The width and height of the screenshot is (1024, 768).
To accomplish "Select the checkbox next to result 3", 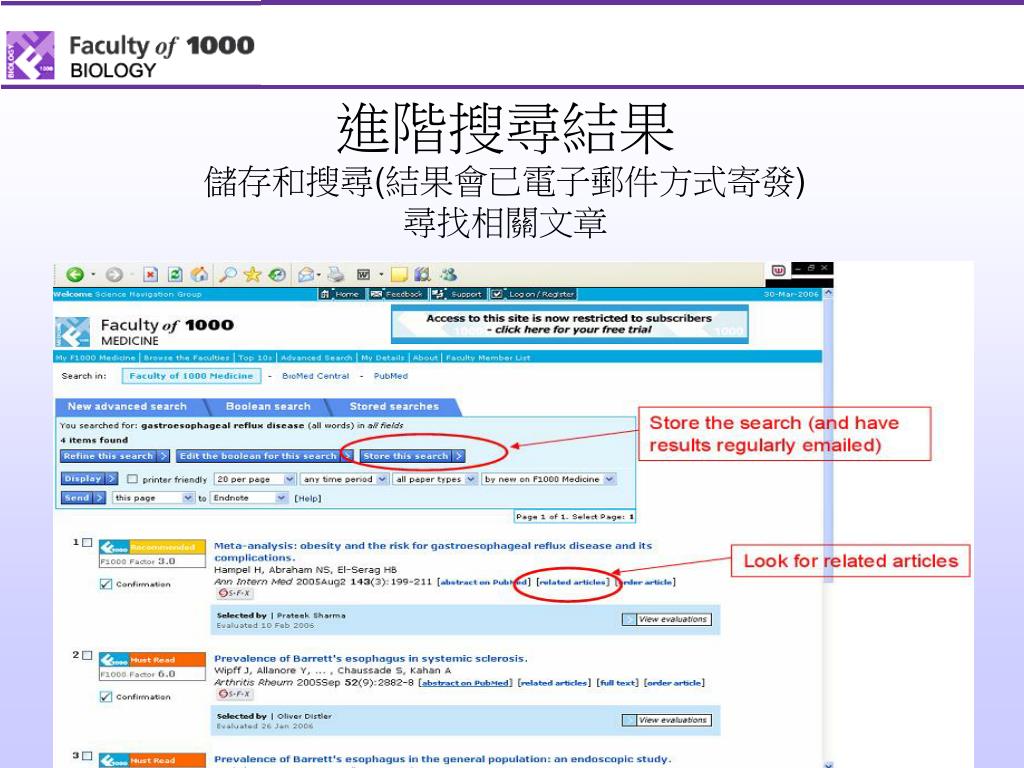I will pyautogui.click(x=88, y=756).
